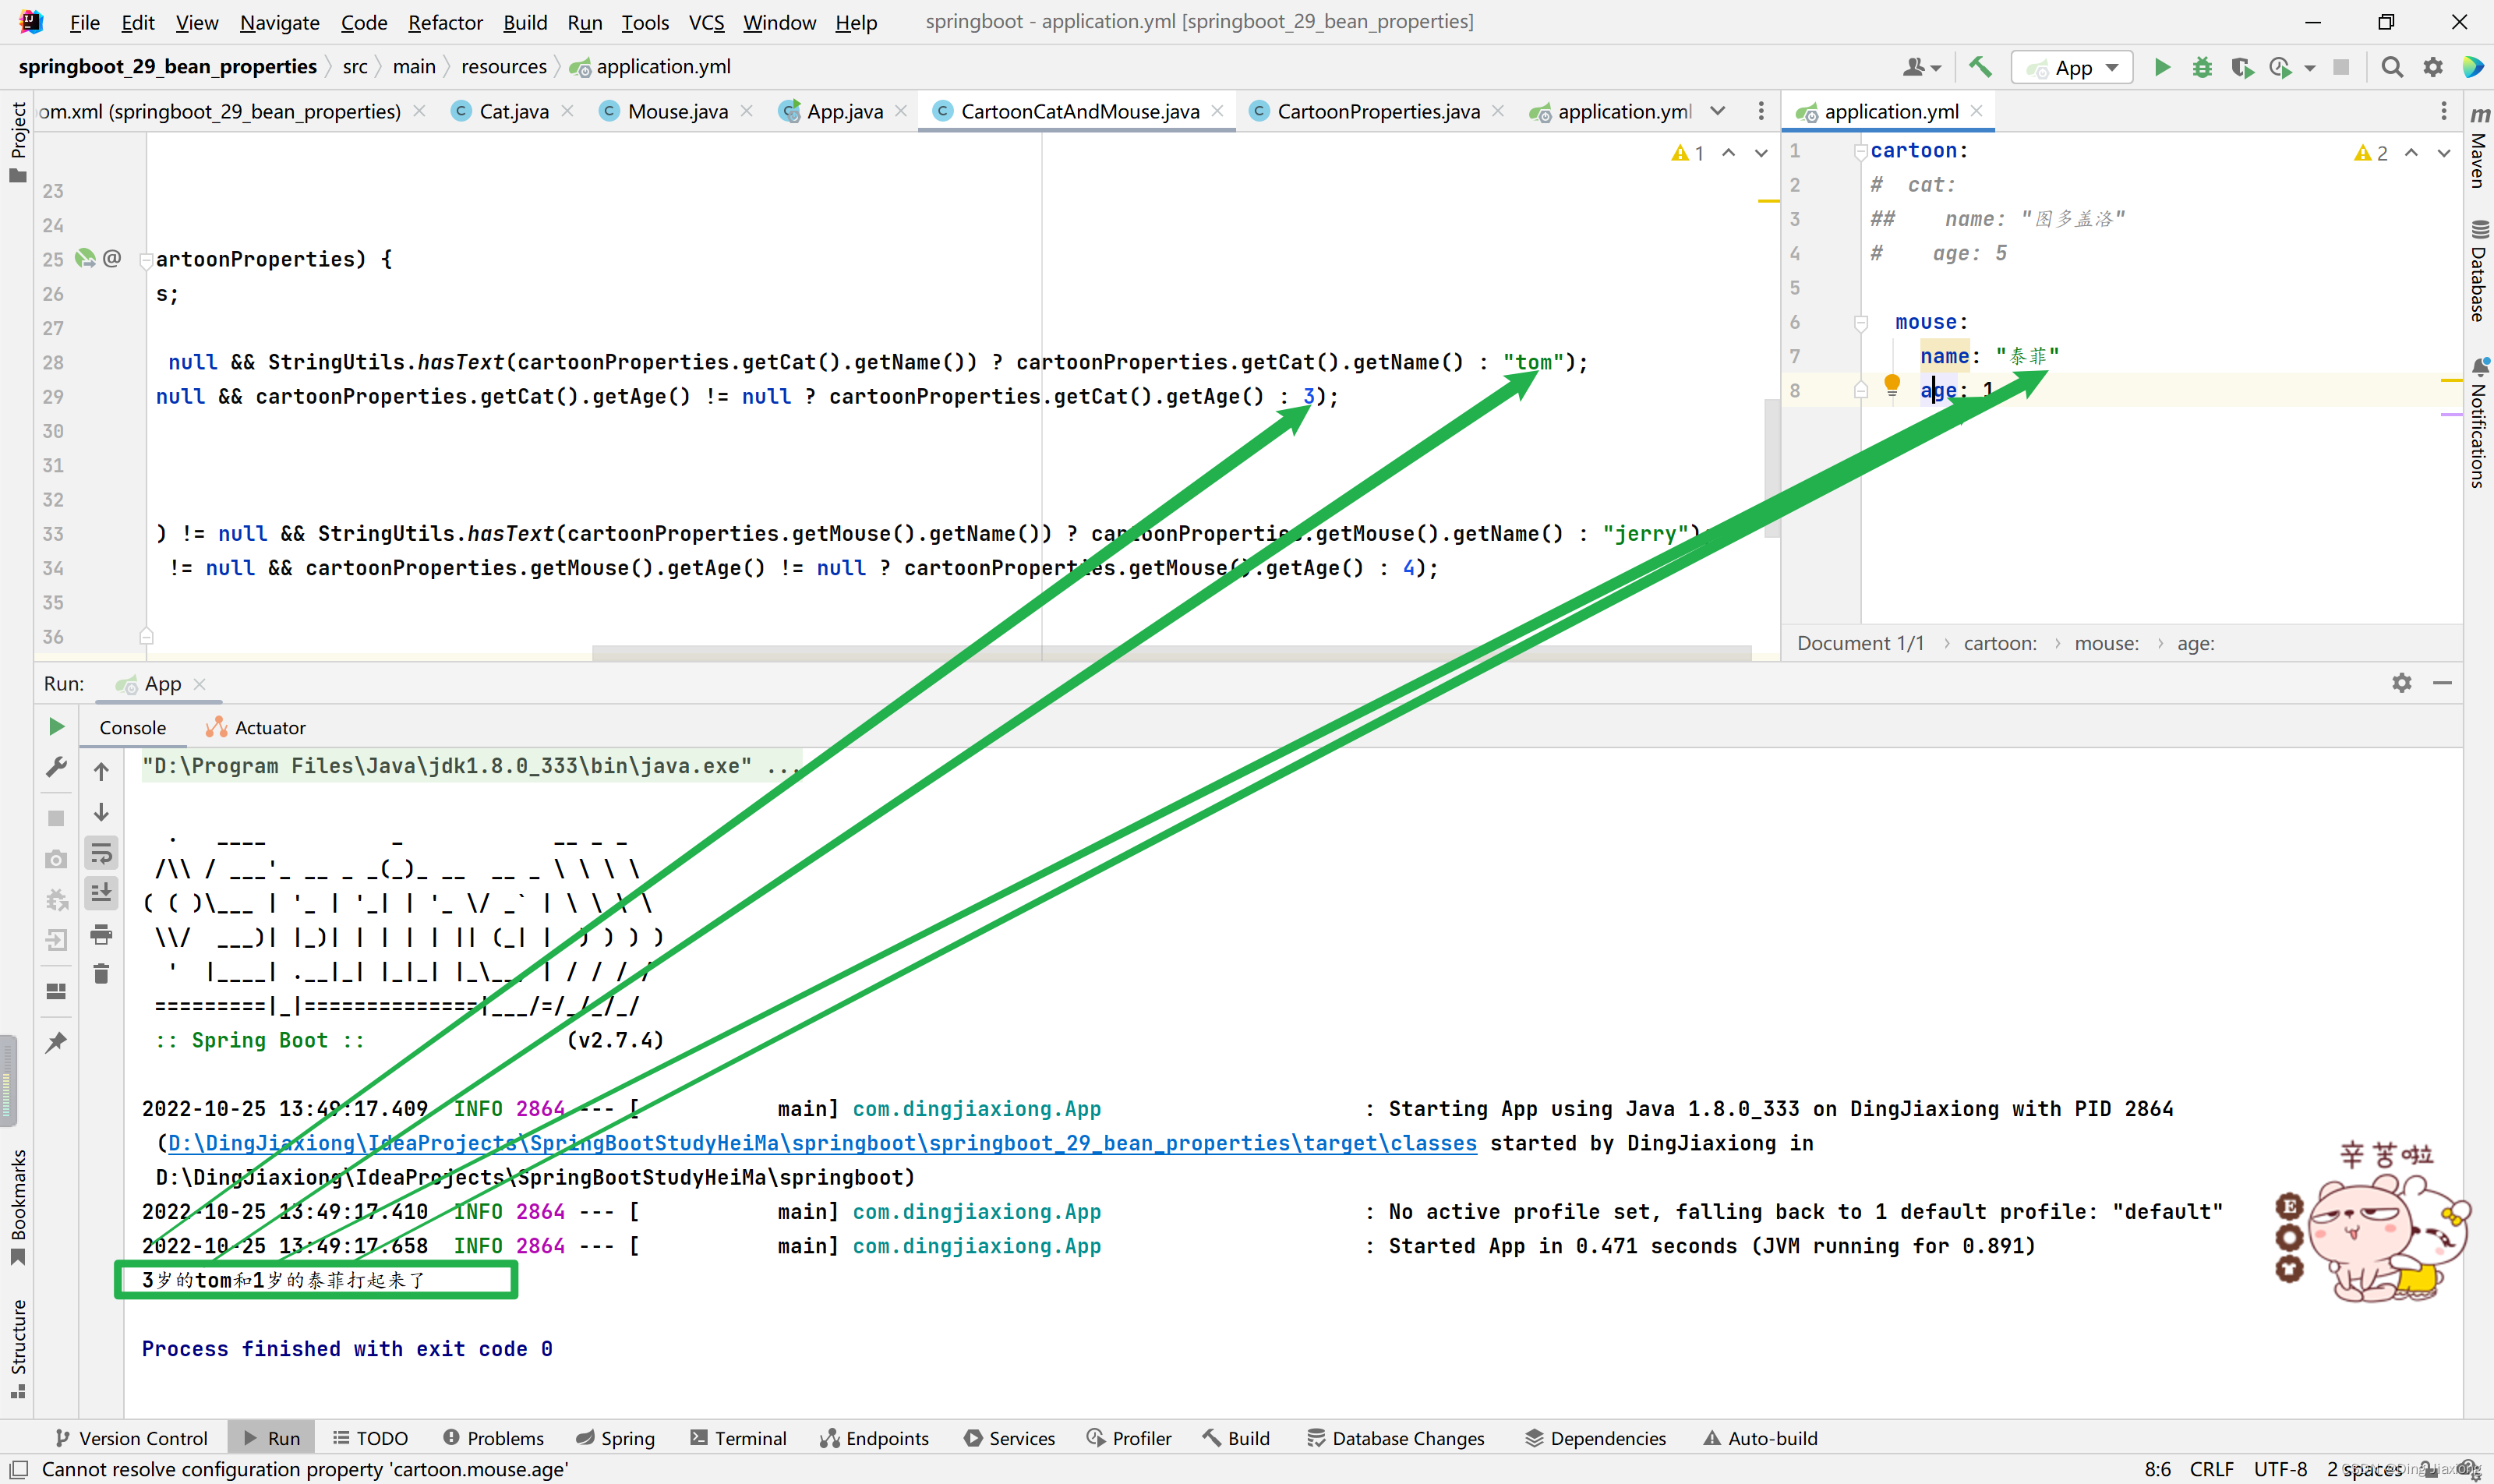Toggle soft-wrap in the console
This screenshot has width=2494, height=1484.
101,853
